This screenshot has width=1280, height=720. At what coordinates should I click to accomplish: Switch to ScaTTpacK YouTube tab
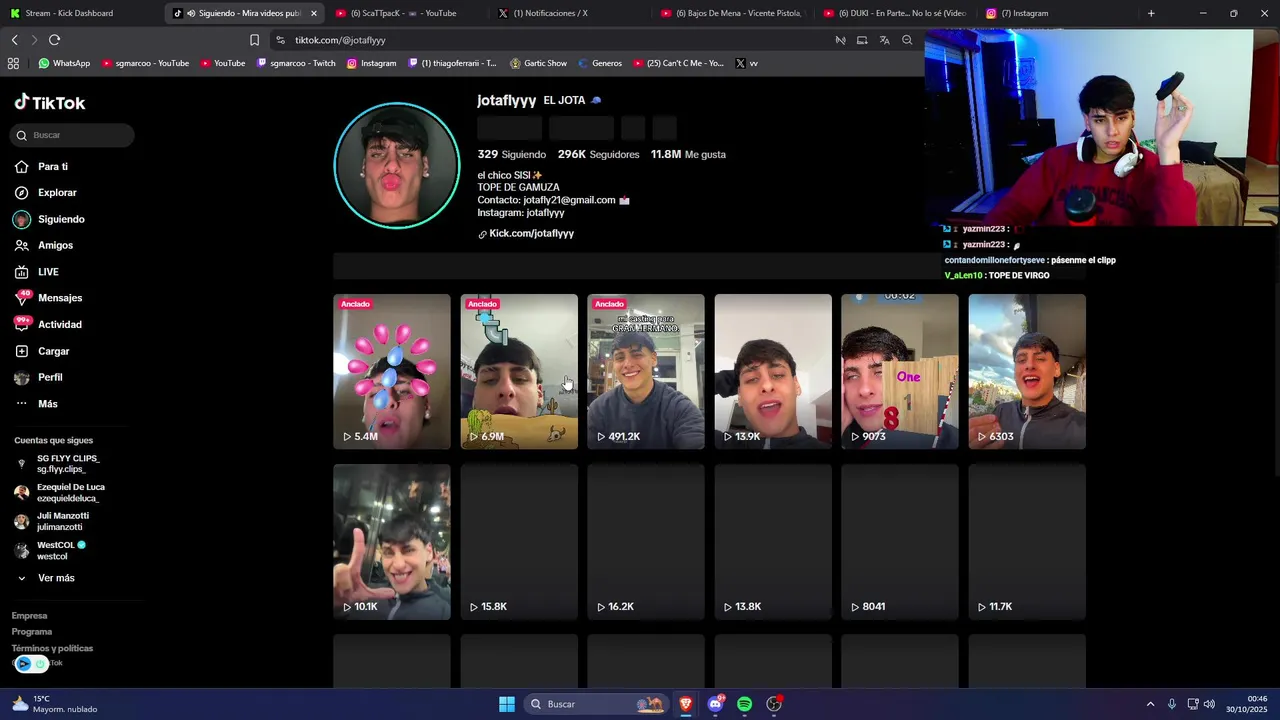tap(405, 13)
